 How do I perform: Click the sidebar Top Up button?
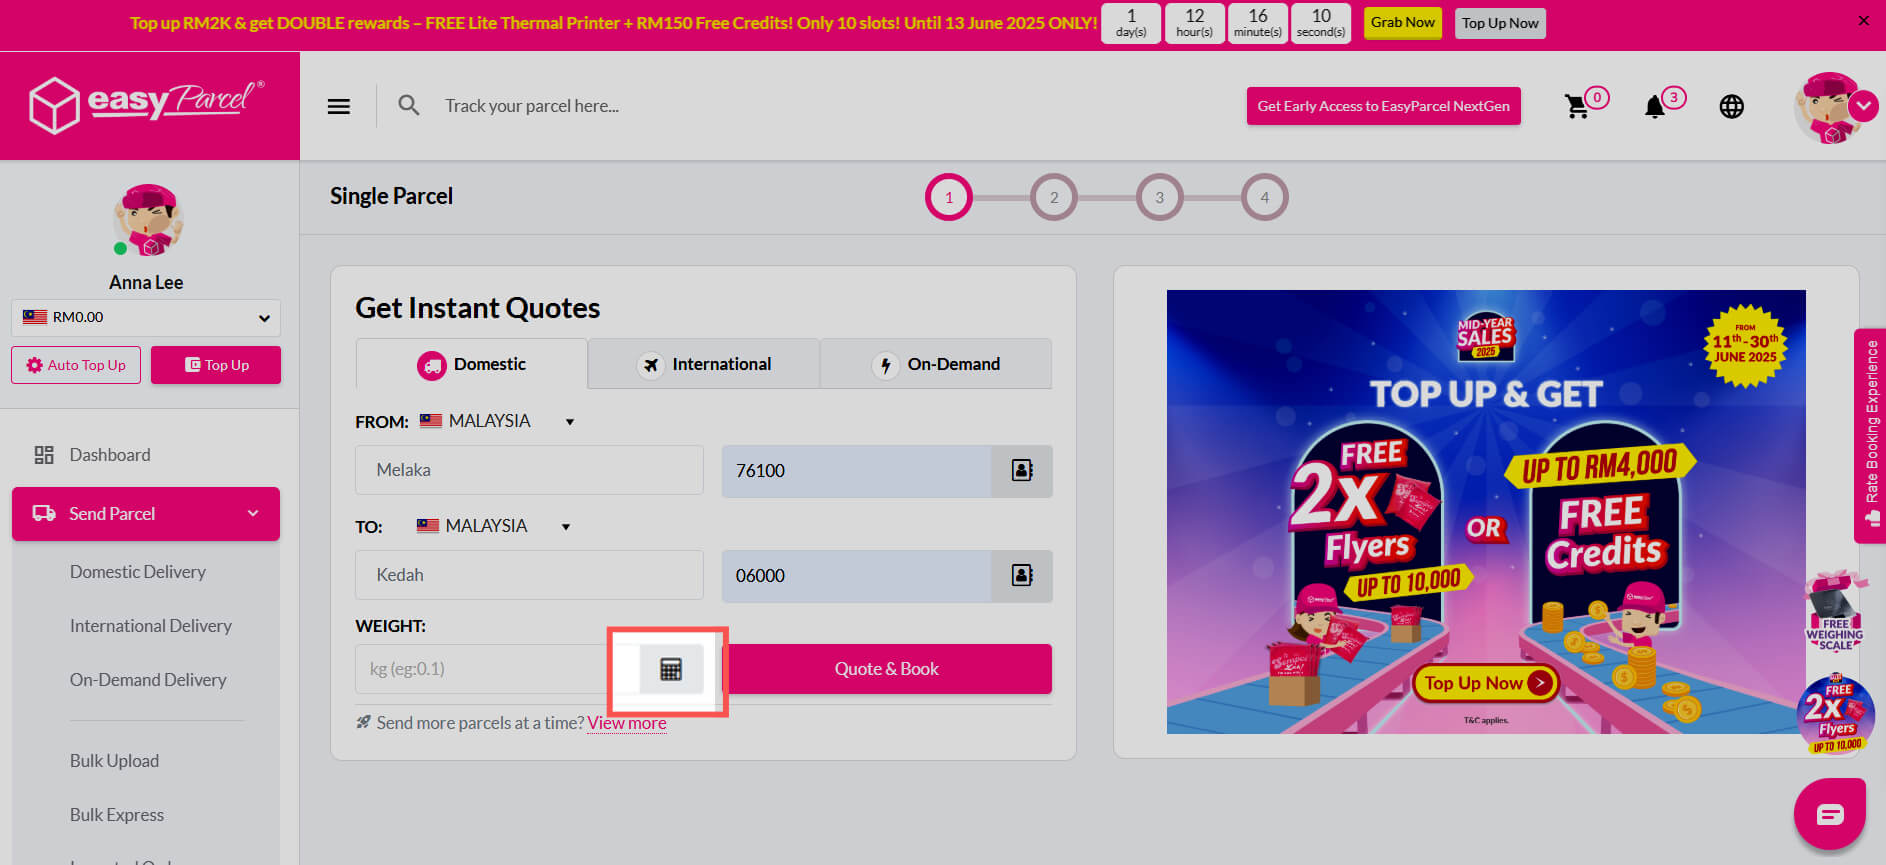point(216,365)
